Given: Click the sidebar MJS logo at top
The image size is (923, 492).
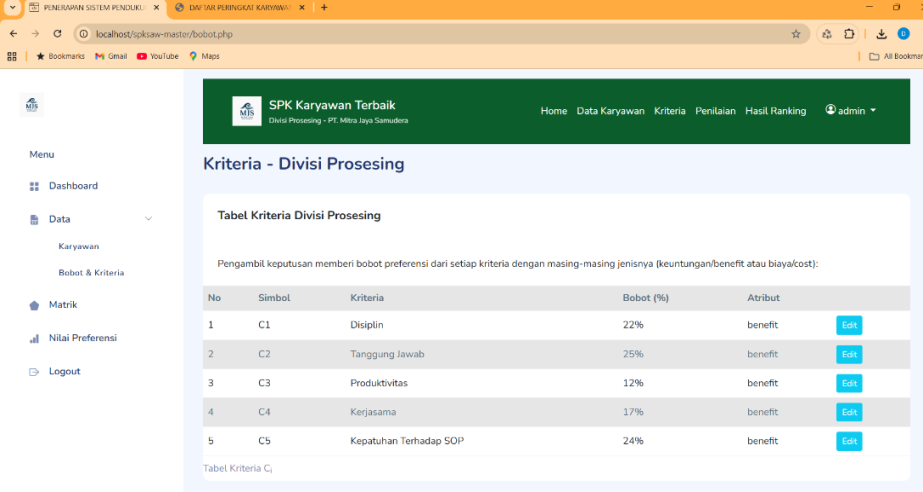Looking at the screenshot, I should (x=32, y=104).
